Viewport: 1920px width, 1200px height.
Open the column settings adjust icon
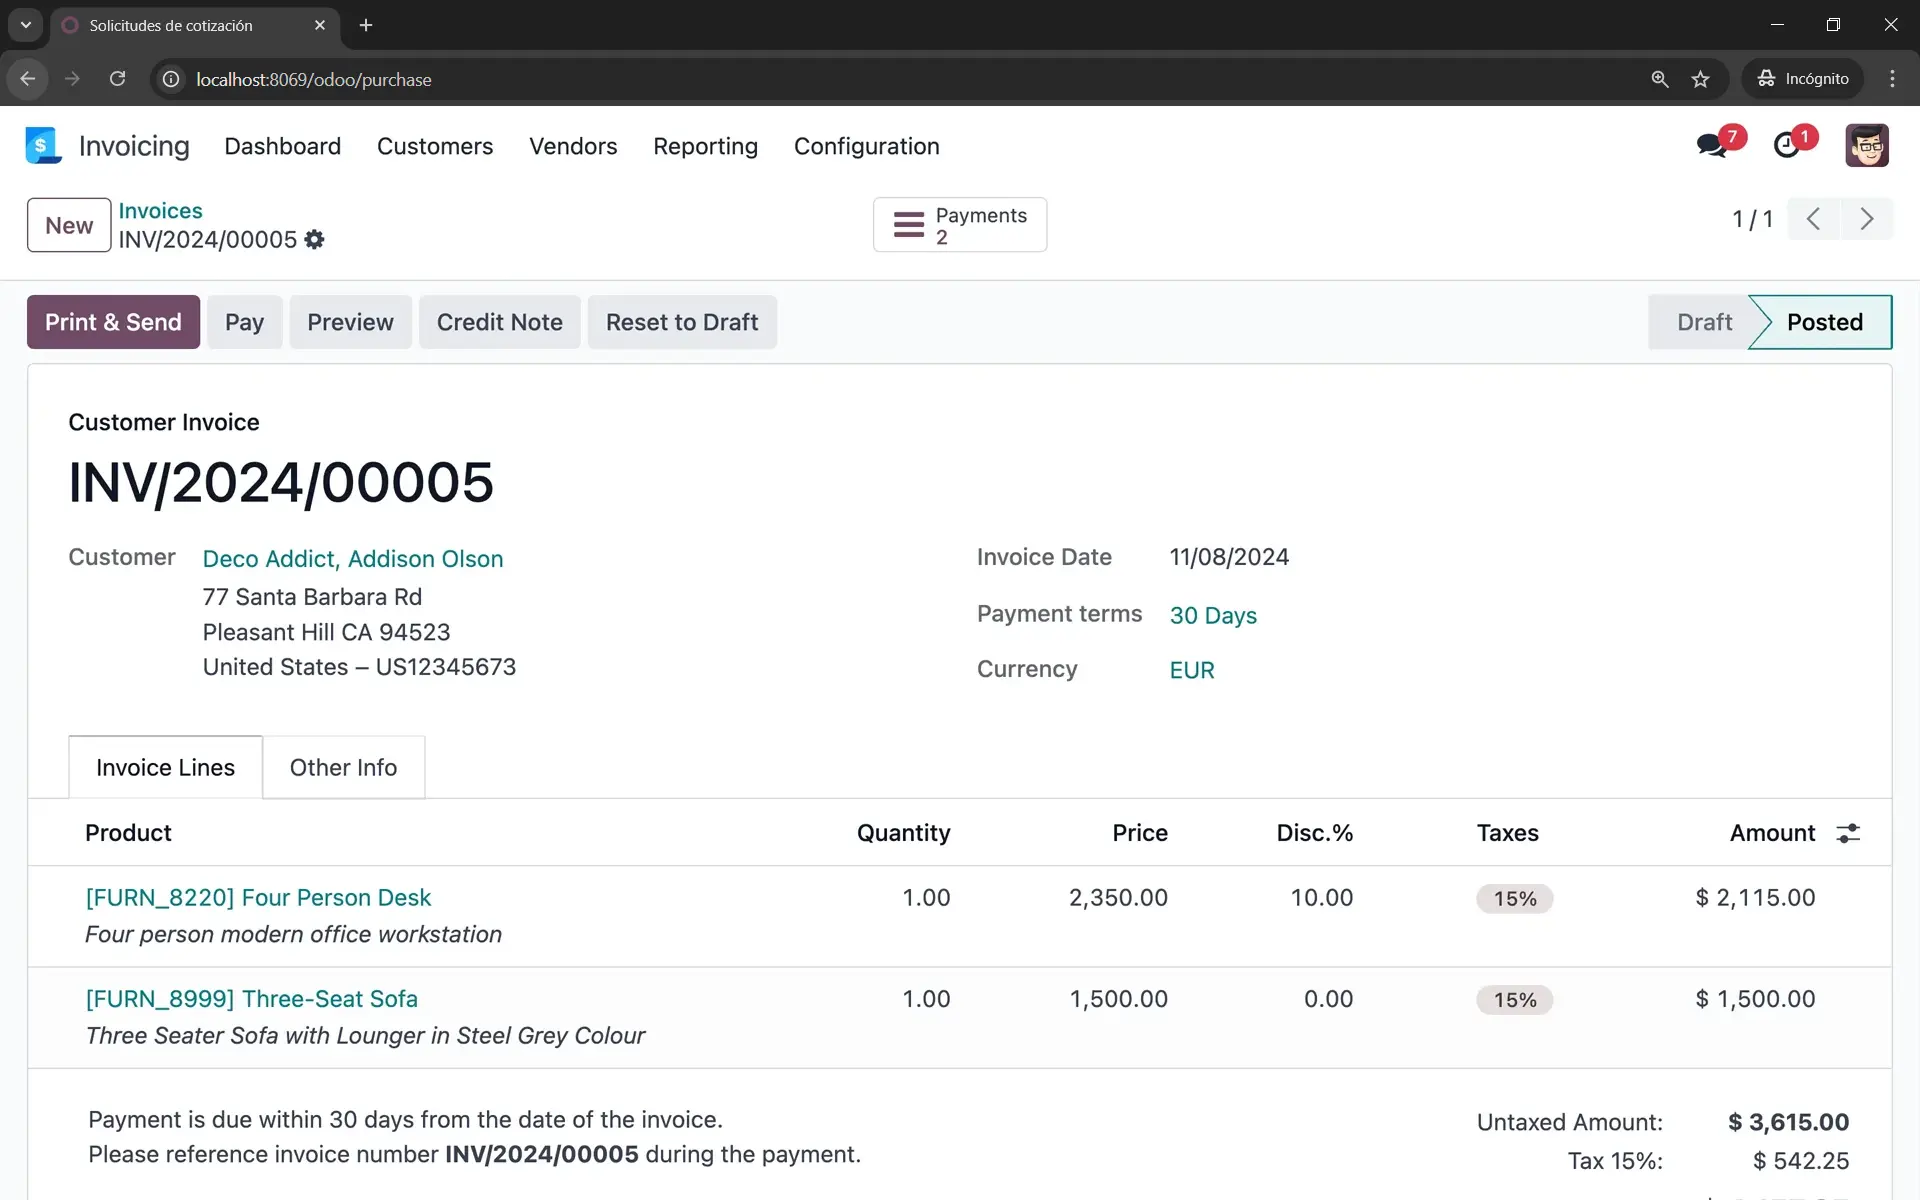point(1848,833)
